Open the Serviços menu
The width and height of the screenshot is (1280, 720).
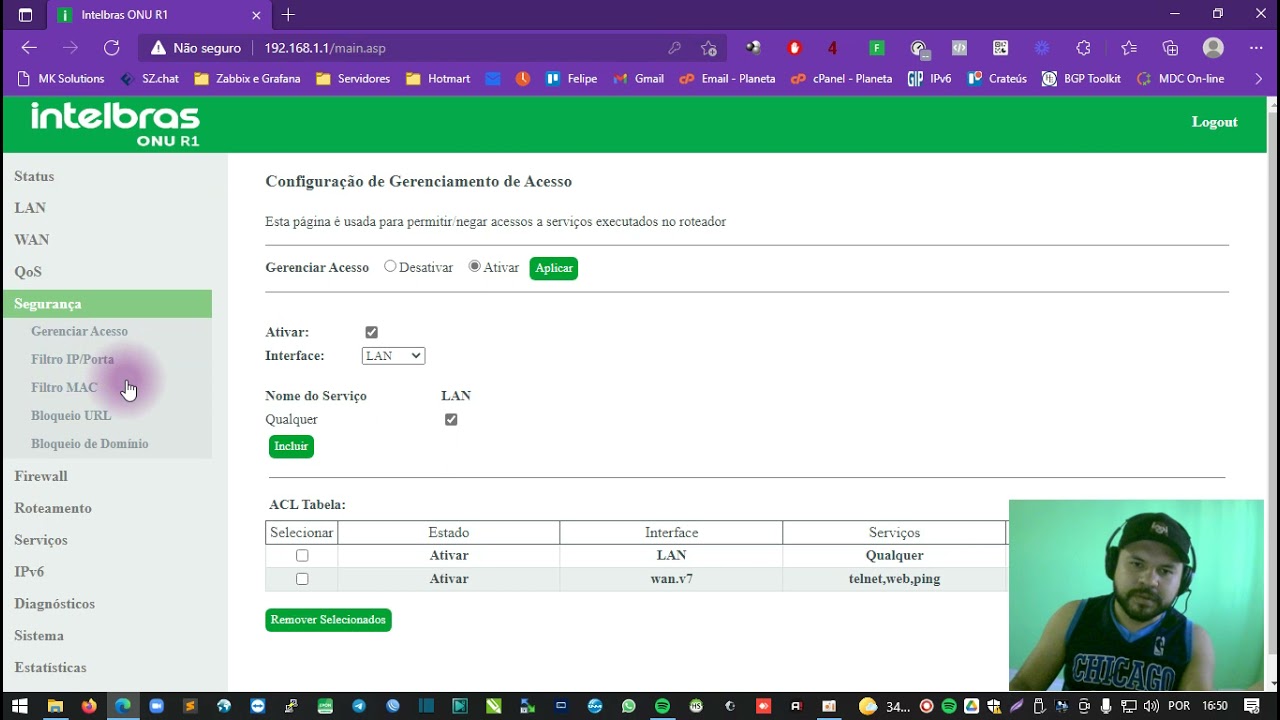point(41,540)
